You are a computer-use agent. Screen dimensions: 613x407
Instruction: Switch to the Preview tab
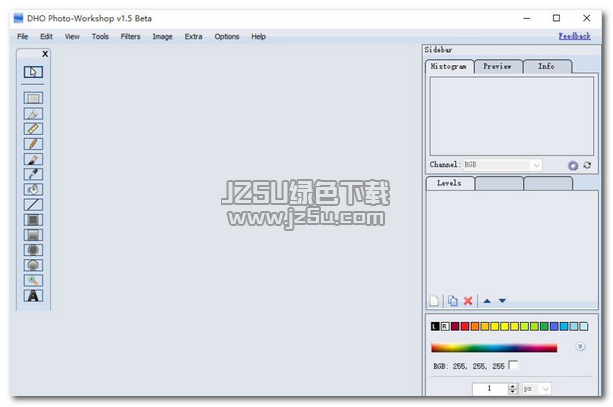pos(498,66)
